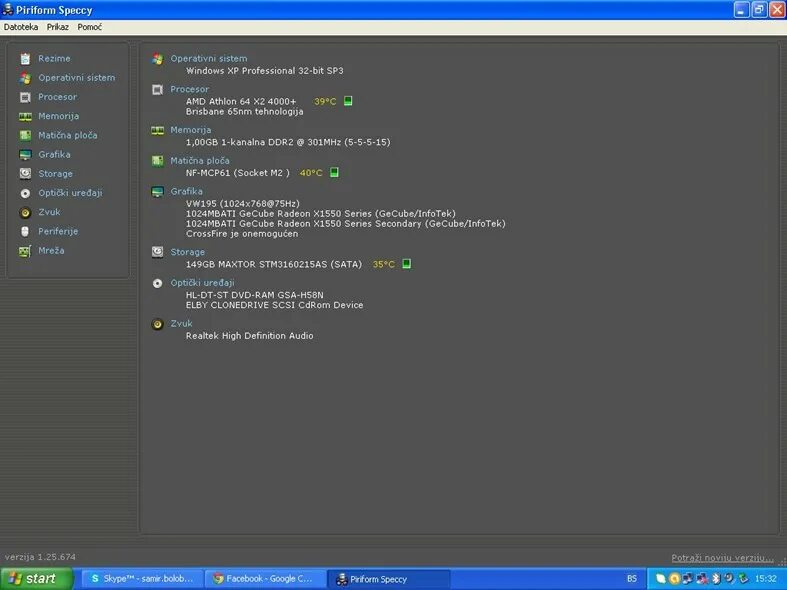787x590 pixels.
Task: Select the Procesor chip icon in sidebar
Action: tap(25, 97)
